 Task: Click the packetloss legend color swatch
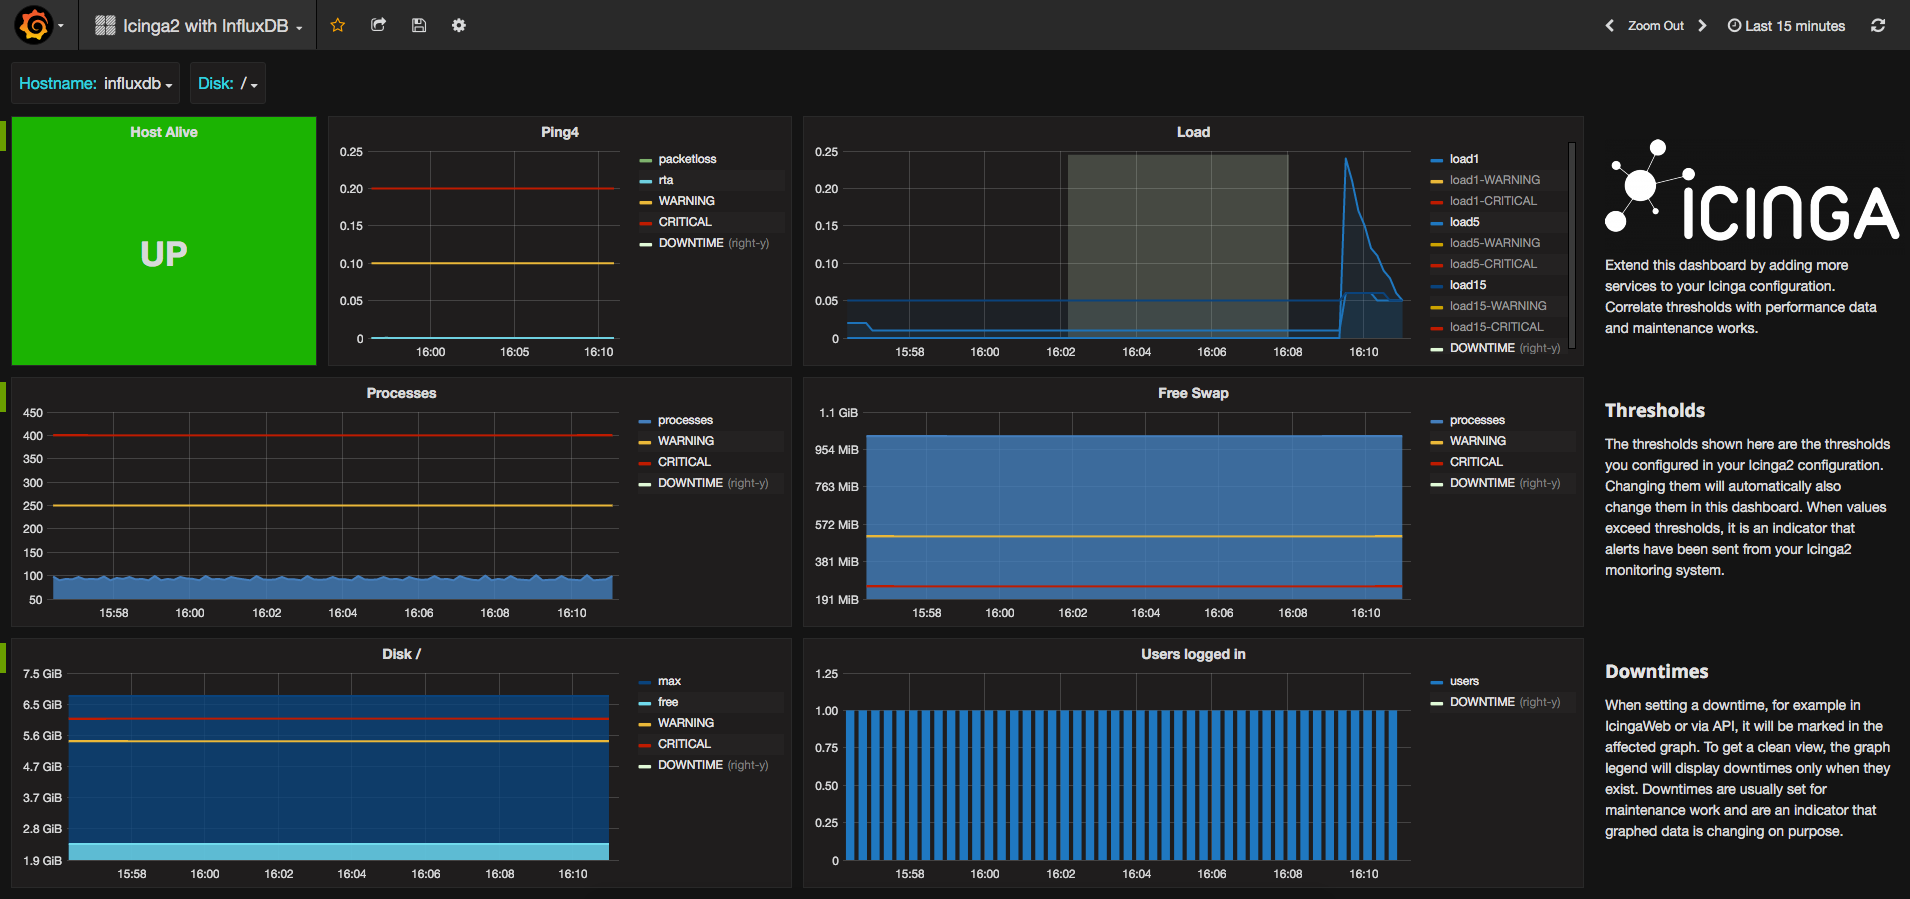645,160
